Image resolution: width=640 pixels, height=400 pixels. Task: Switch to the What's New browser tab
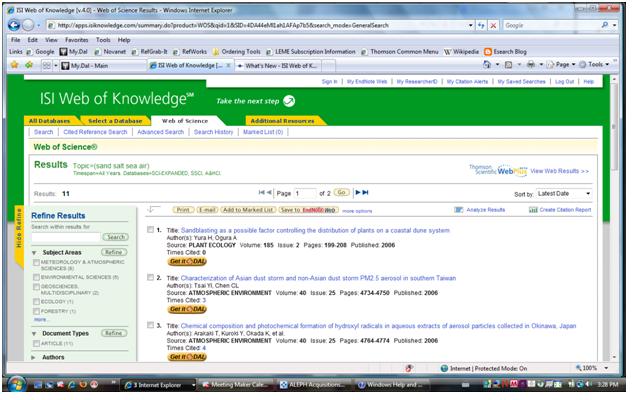[x=280, y=65]
